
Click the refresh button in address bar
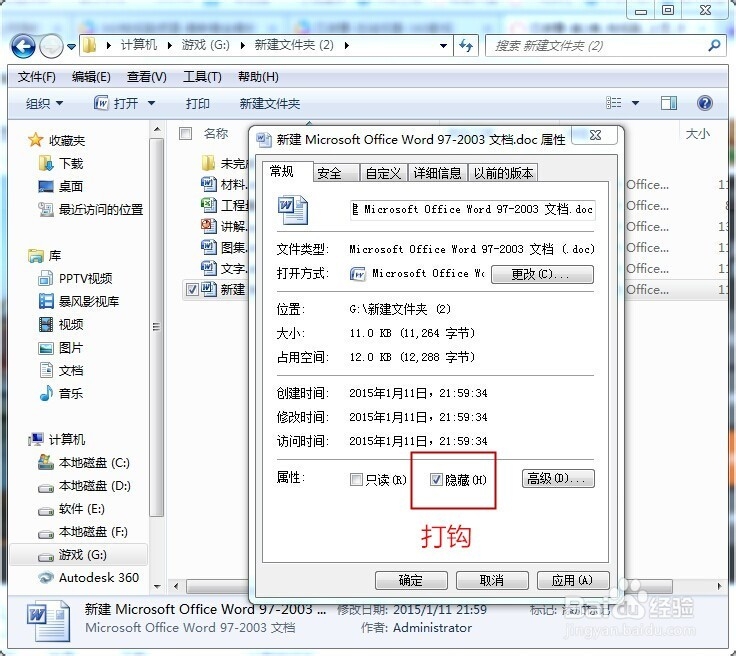466,46
